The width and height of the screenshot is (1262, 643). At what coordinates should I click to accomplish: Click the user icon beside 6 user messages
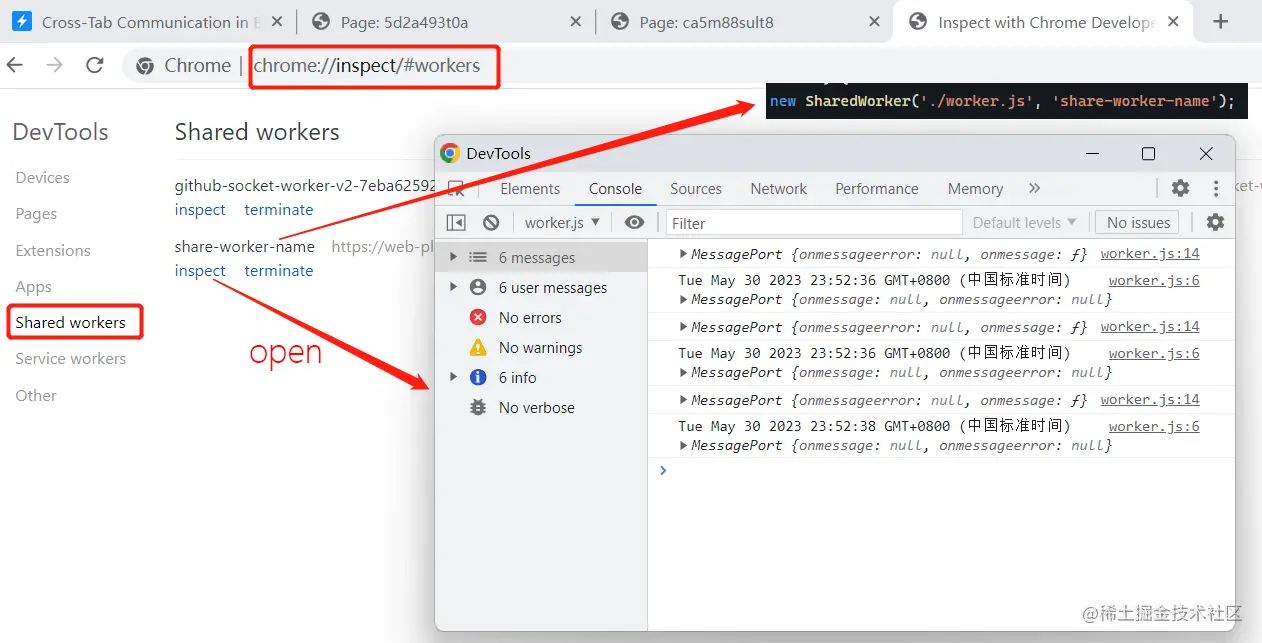(478, 287)
